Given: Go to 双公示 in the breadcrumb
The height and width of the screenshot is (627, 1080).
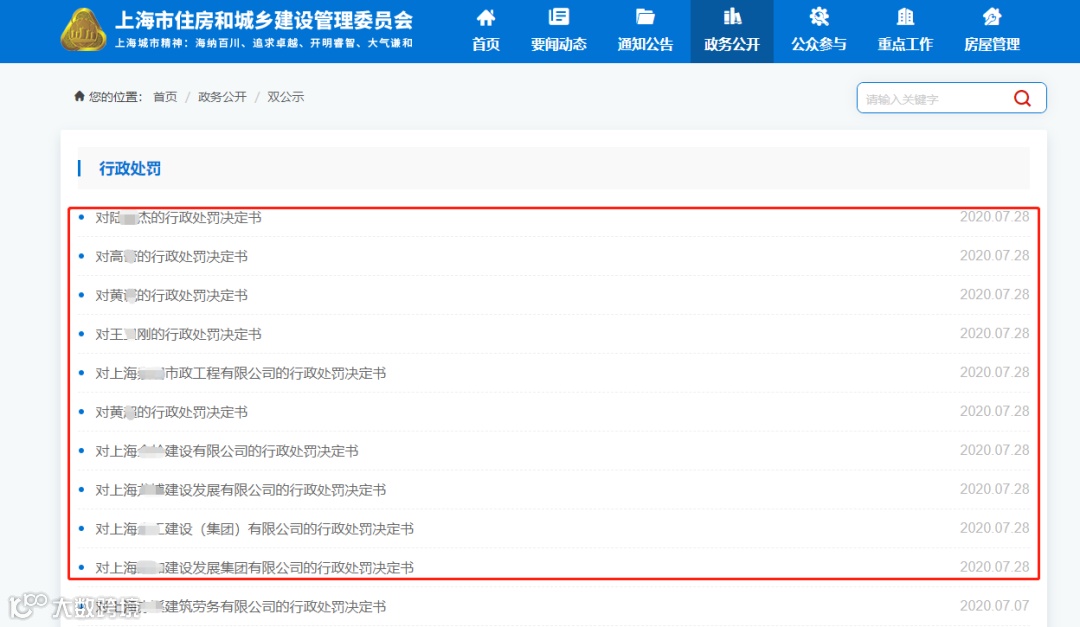Looking at the screenshot, I should pyautogui.click(x=285, y=97).
